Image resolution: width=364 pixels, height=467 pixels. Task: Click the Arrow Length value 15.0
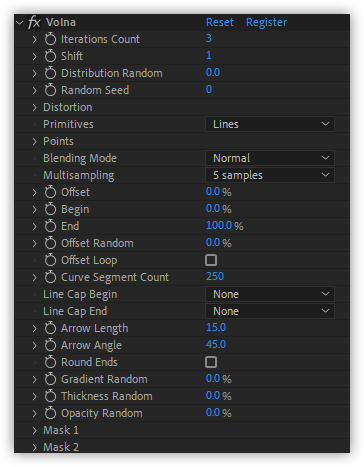click(216, 327)
